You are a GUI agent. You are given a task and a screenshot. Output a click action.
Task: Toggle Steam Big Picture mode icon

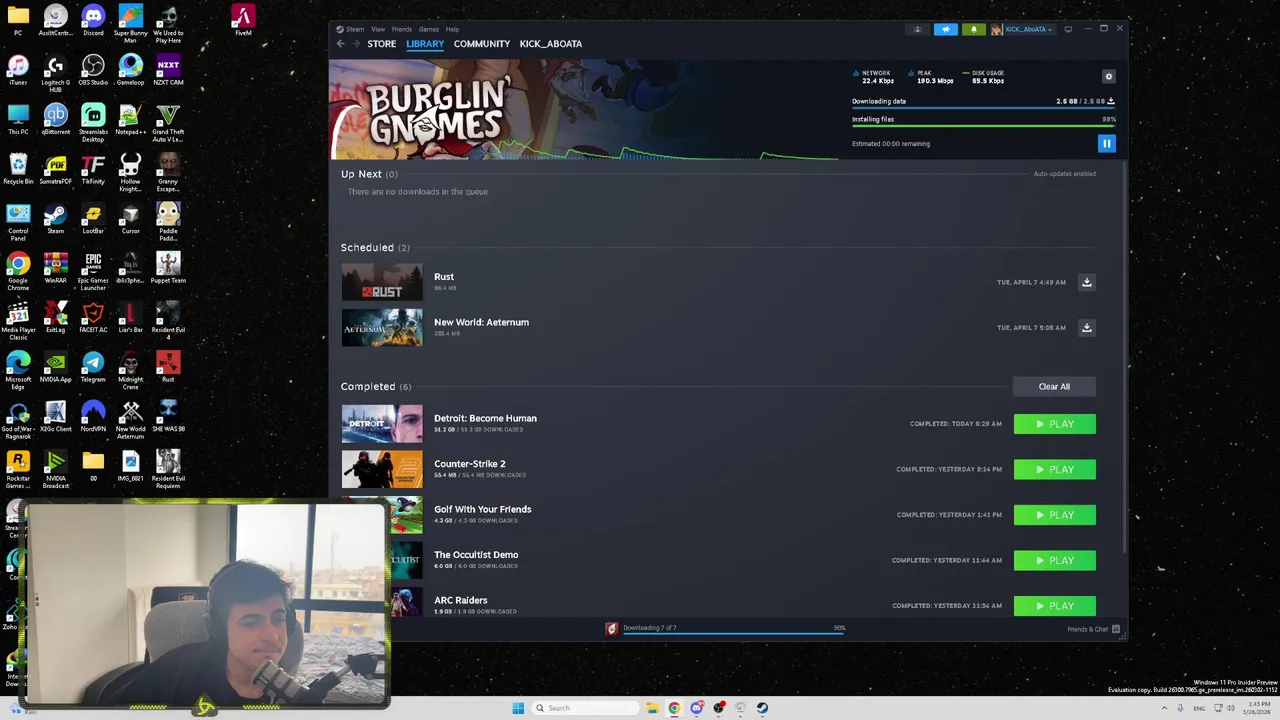1068,29
